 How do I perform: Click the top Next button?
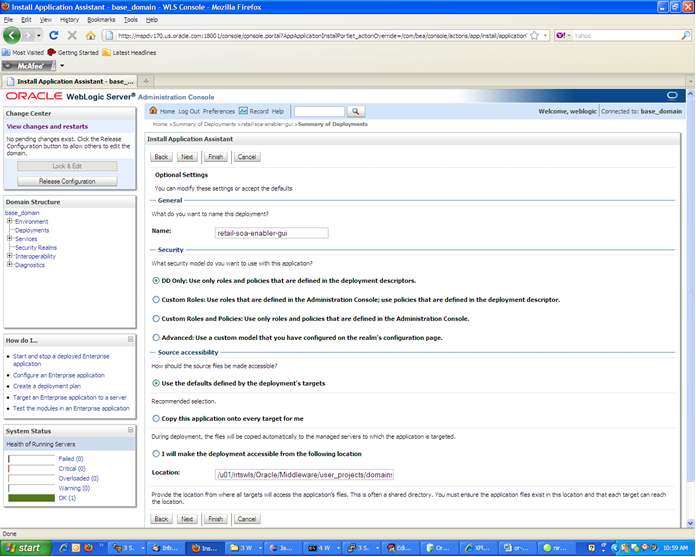pyautogui.click(x=187, y=157)
